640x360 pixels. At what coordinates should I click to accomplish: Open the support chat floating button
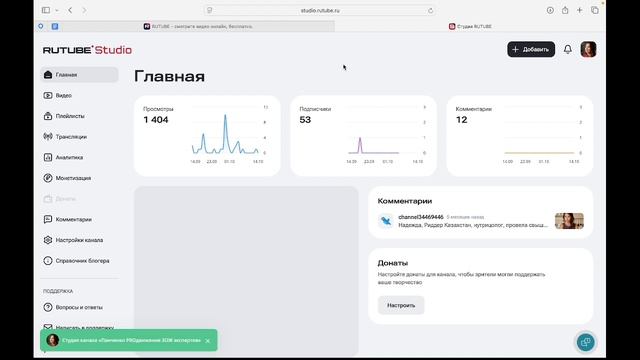[586, 342]
